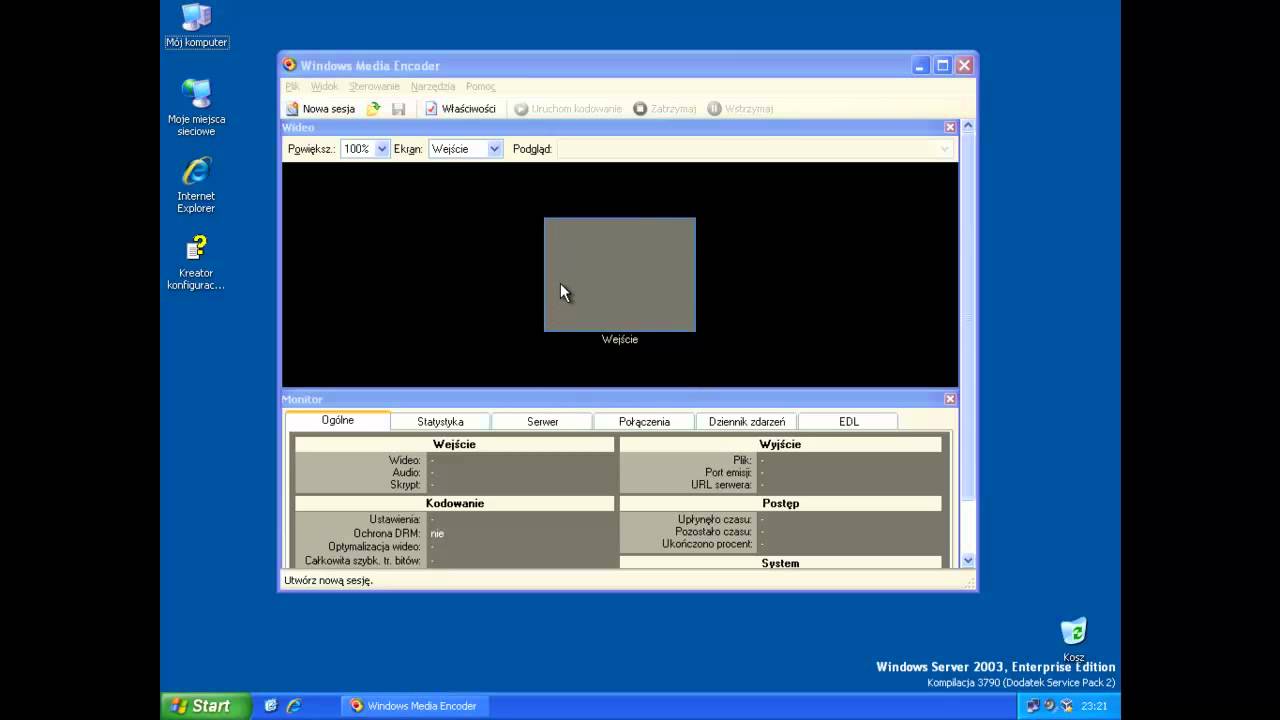Click the Wstrzymaj pause button

click(x=740, y=109)
